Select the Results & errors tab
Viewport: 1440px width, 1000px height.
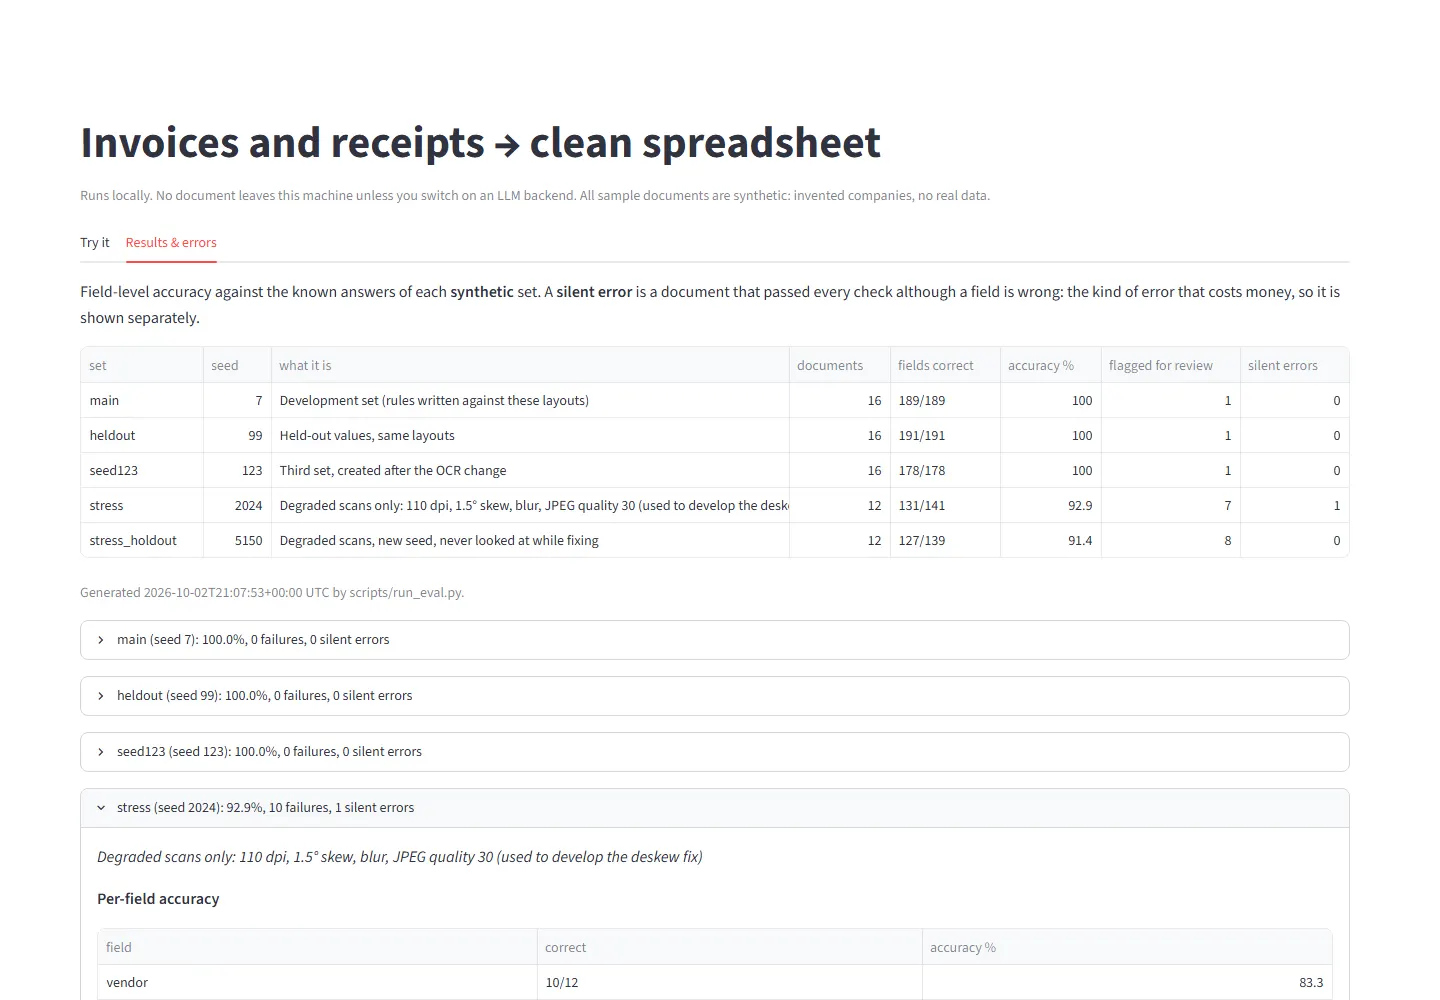click(171, 243)
